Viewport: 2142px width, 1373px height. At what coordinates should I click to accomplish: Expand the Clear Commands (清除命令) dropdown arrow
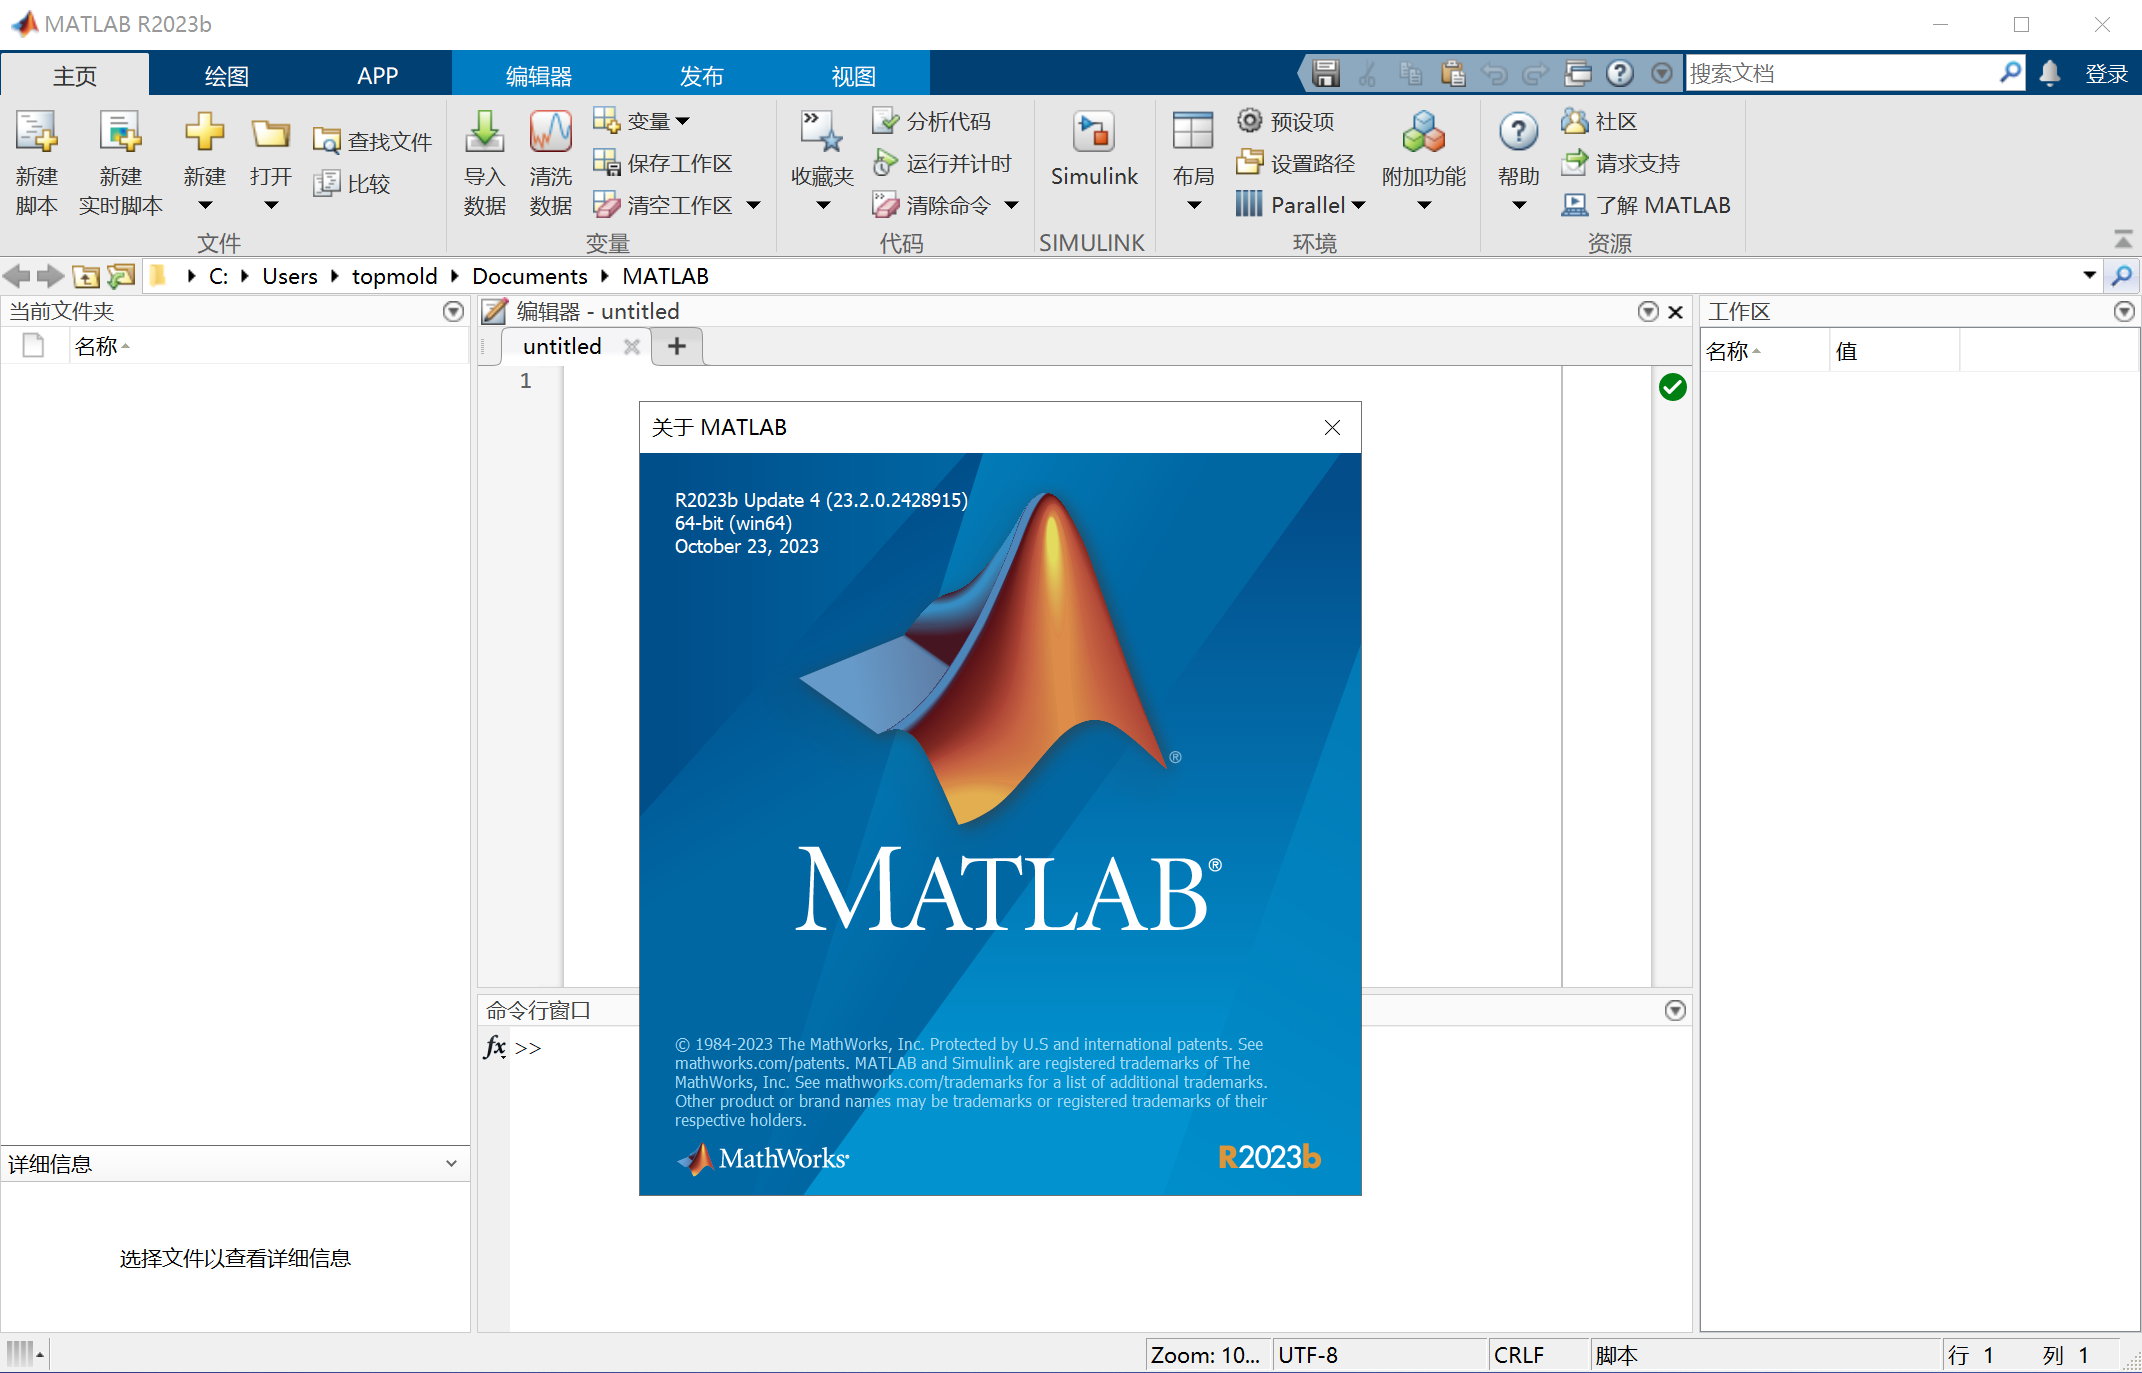pos(1012,205)
